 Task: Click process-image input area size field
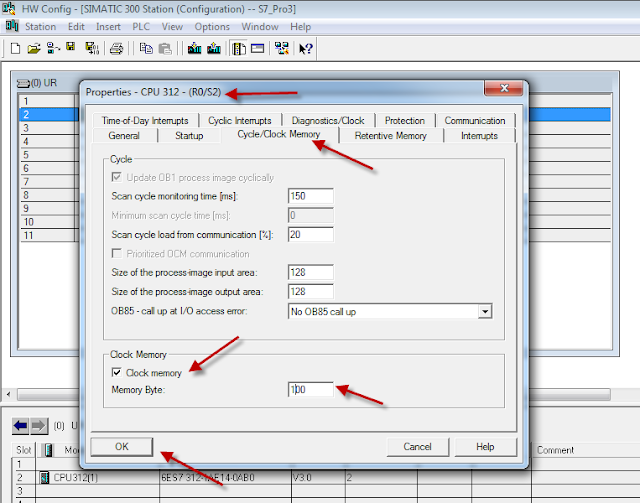coord(311,272)
